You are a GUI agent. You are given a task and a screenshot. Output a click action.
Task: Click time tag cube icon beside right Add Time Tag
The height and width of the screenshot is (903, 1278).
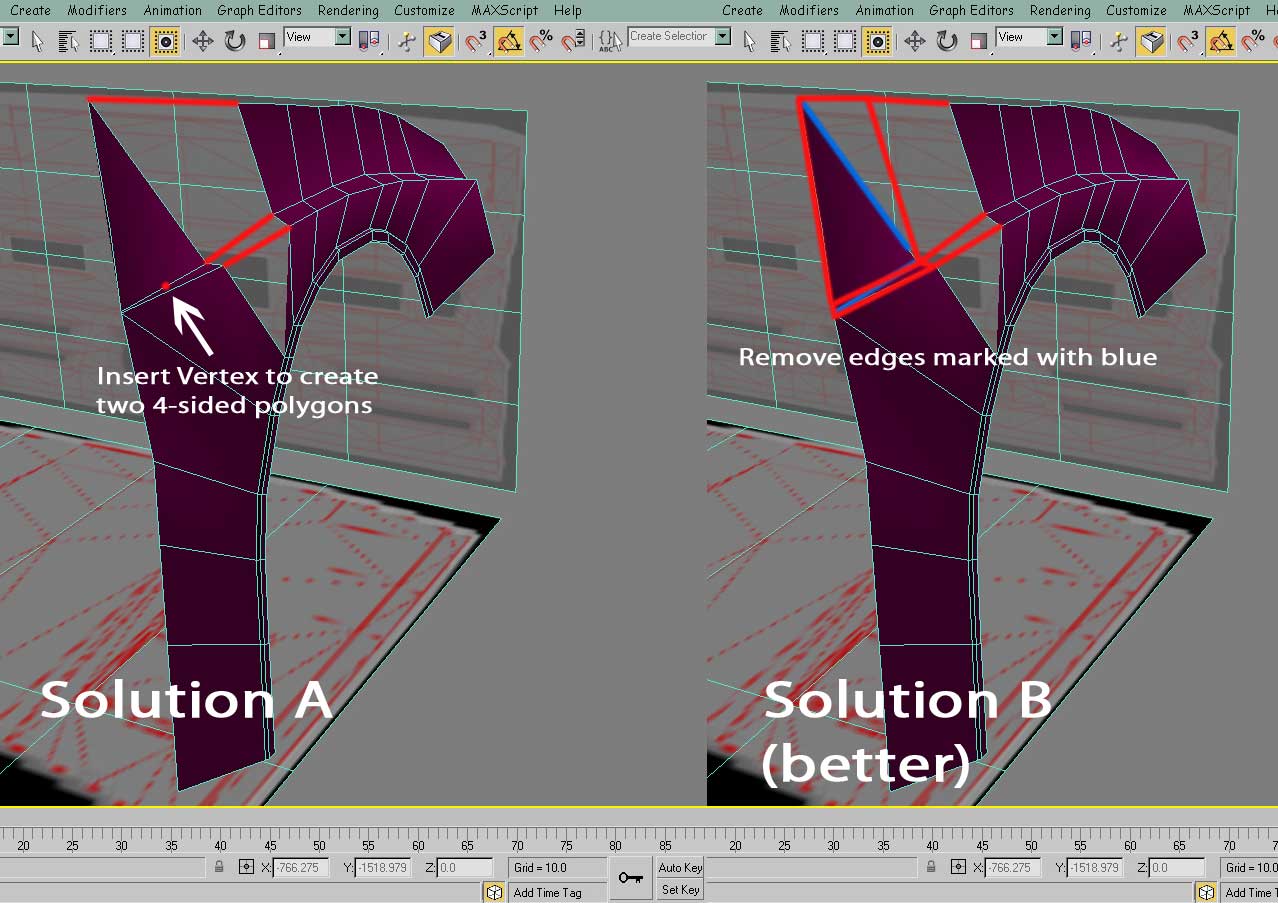(x=1206, y=892)
